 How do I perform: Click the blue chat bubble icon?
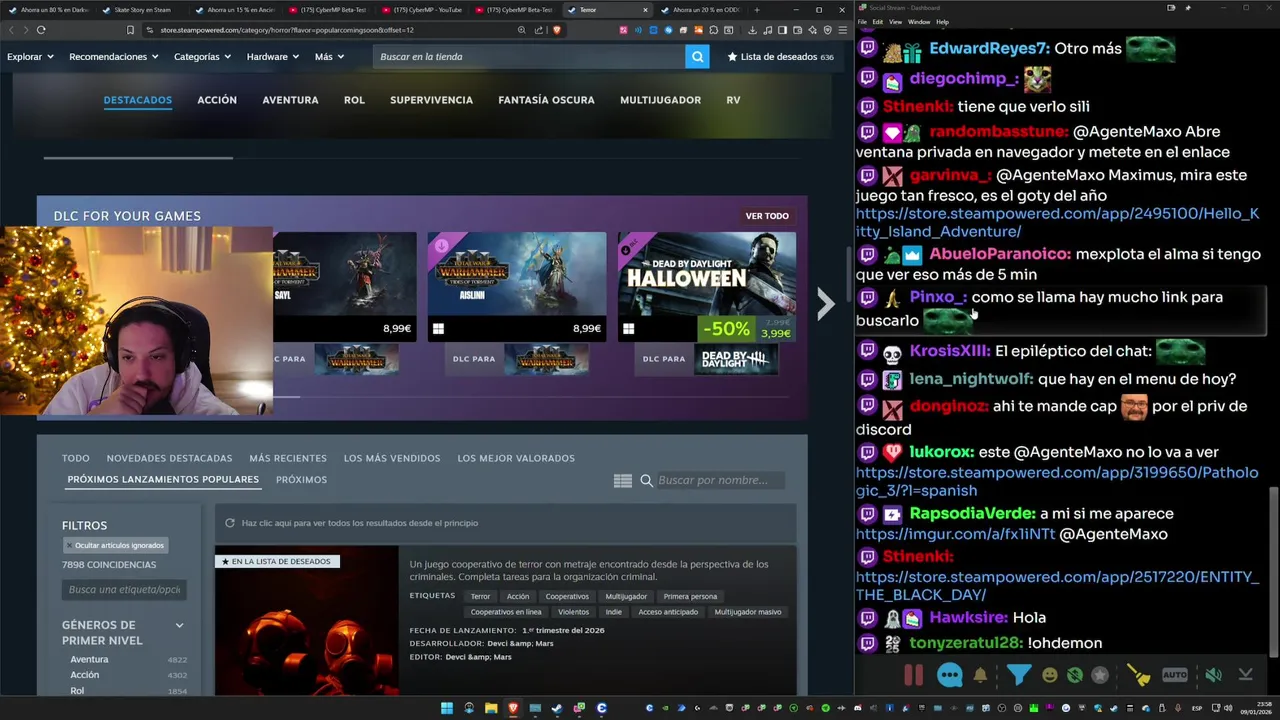click(x=949, y=675)
